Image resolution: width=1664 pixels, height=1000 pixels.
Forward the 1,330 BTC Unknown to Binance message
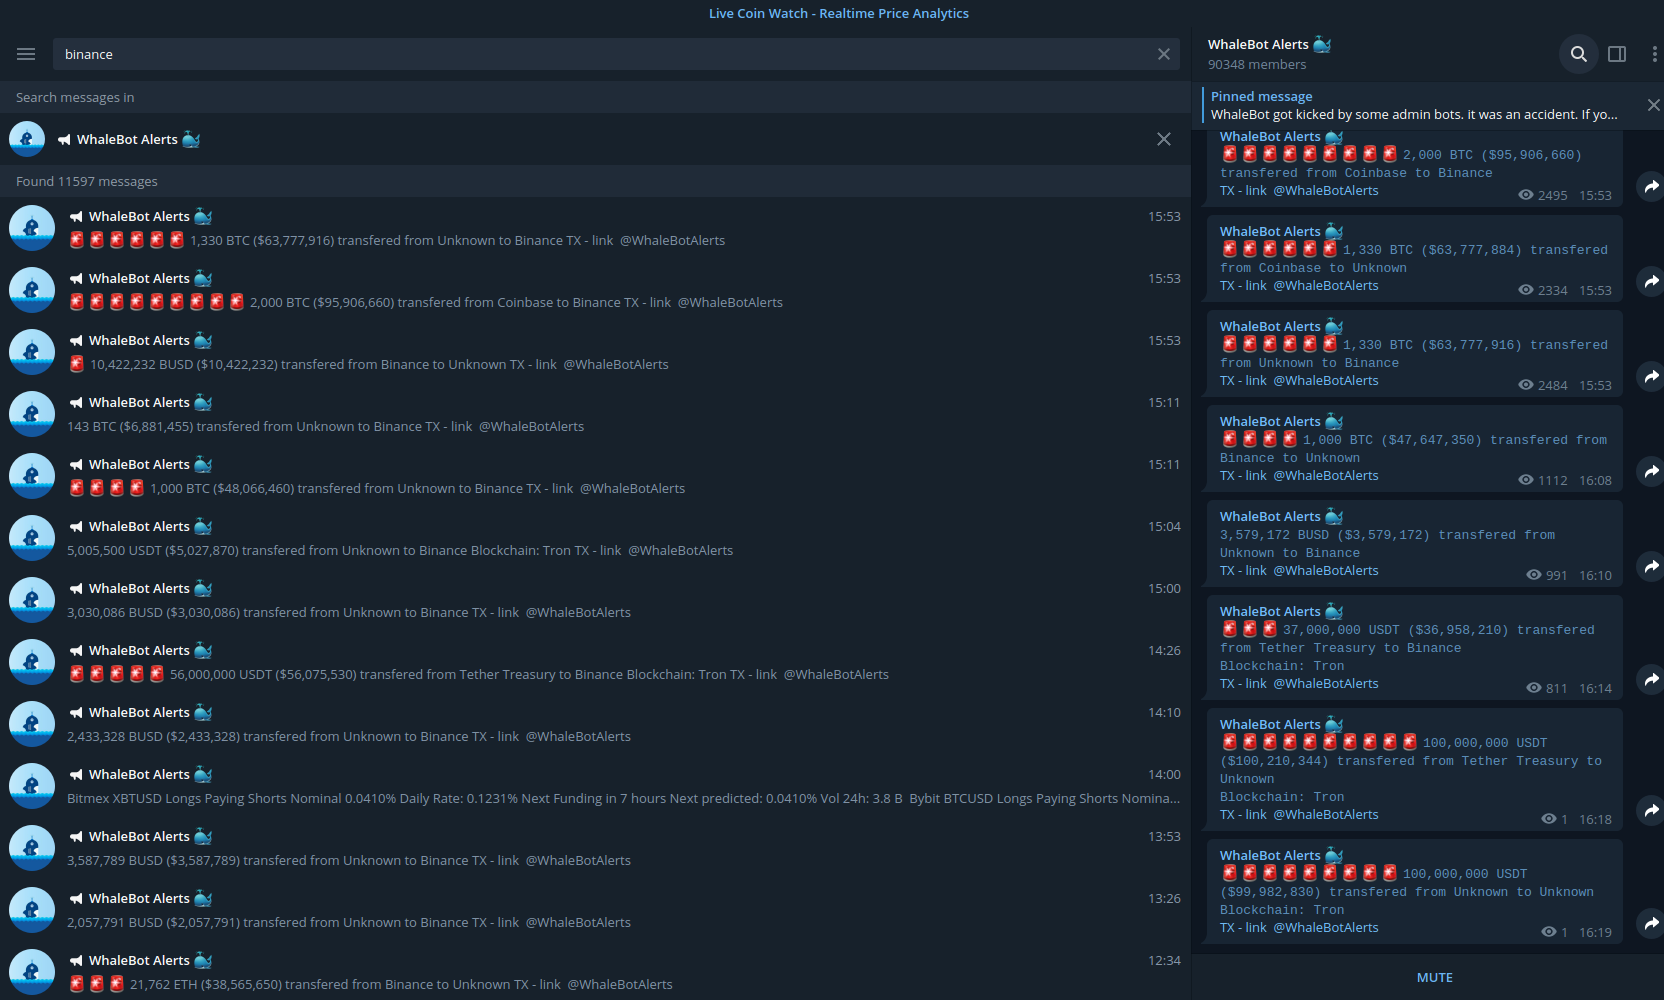point(1651,376)
